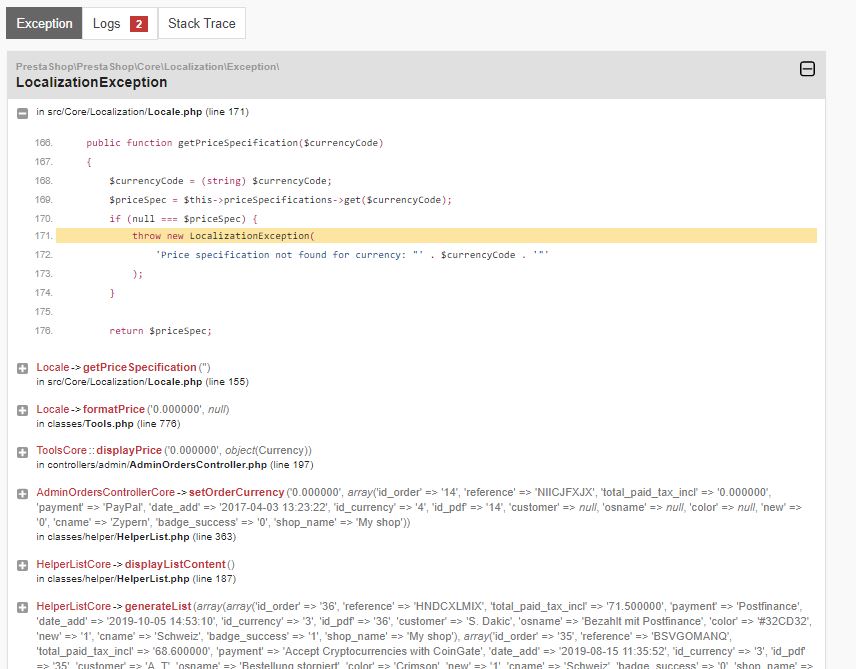Click the formatPrice method name

114,409
